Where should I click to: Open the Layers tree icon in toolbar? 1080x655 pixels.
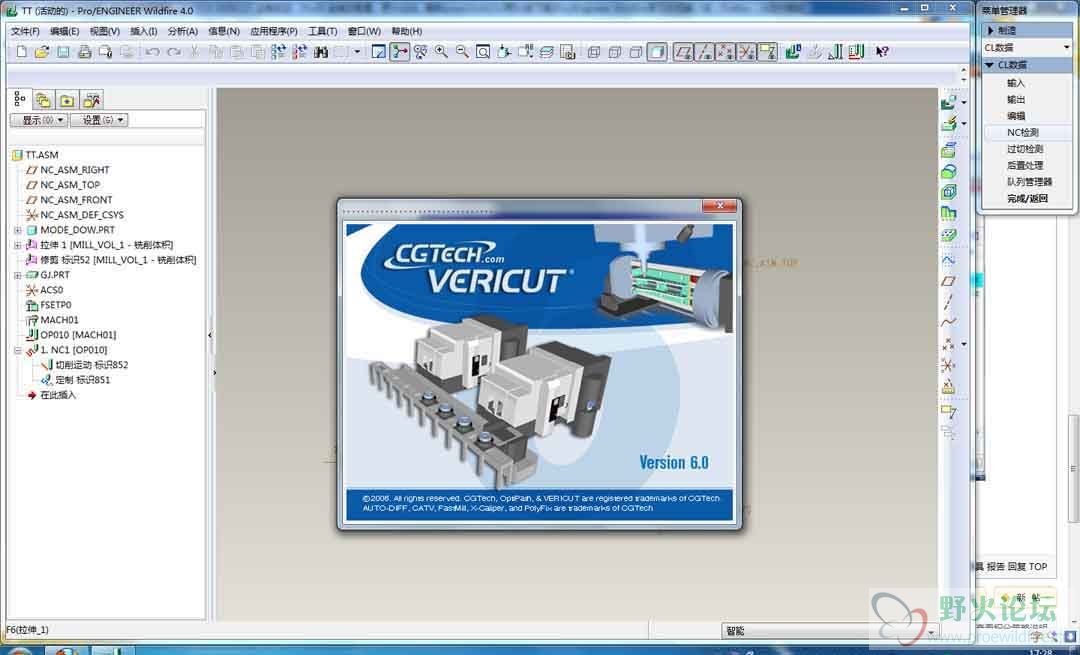pyautogui.click(x=546, y=52)
